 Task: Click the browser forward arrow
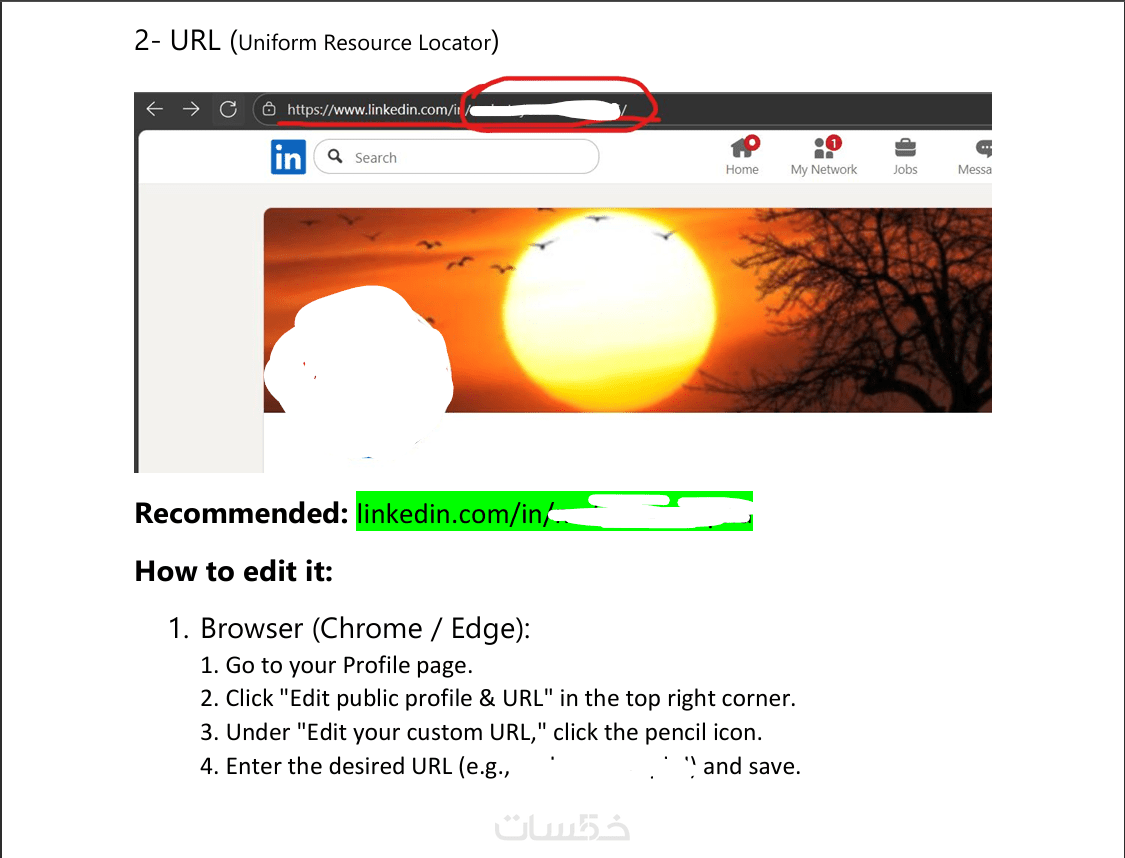pyautogui.click(x=191, y=109)
